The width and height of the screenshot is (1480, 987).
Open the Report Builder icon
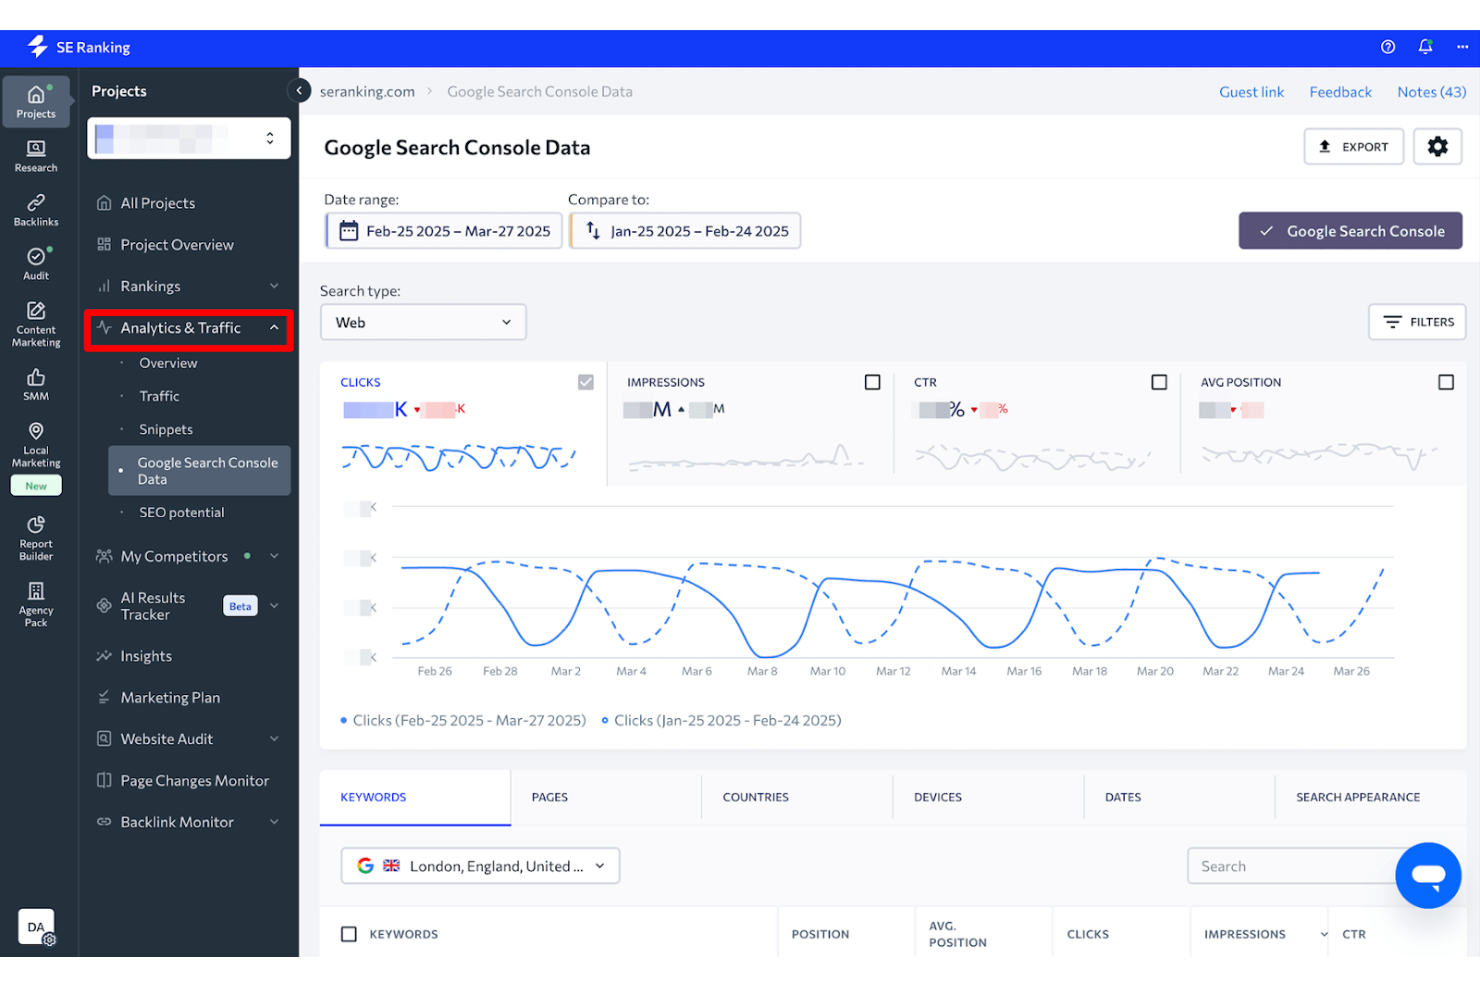point(36,538)
